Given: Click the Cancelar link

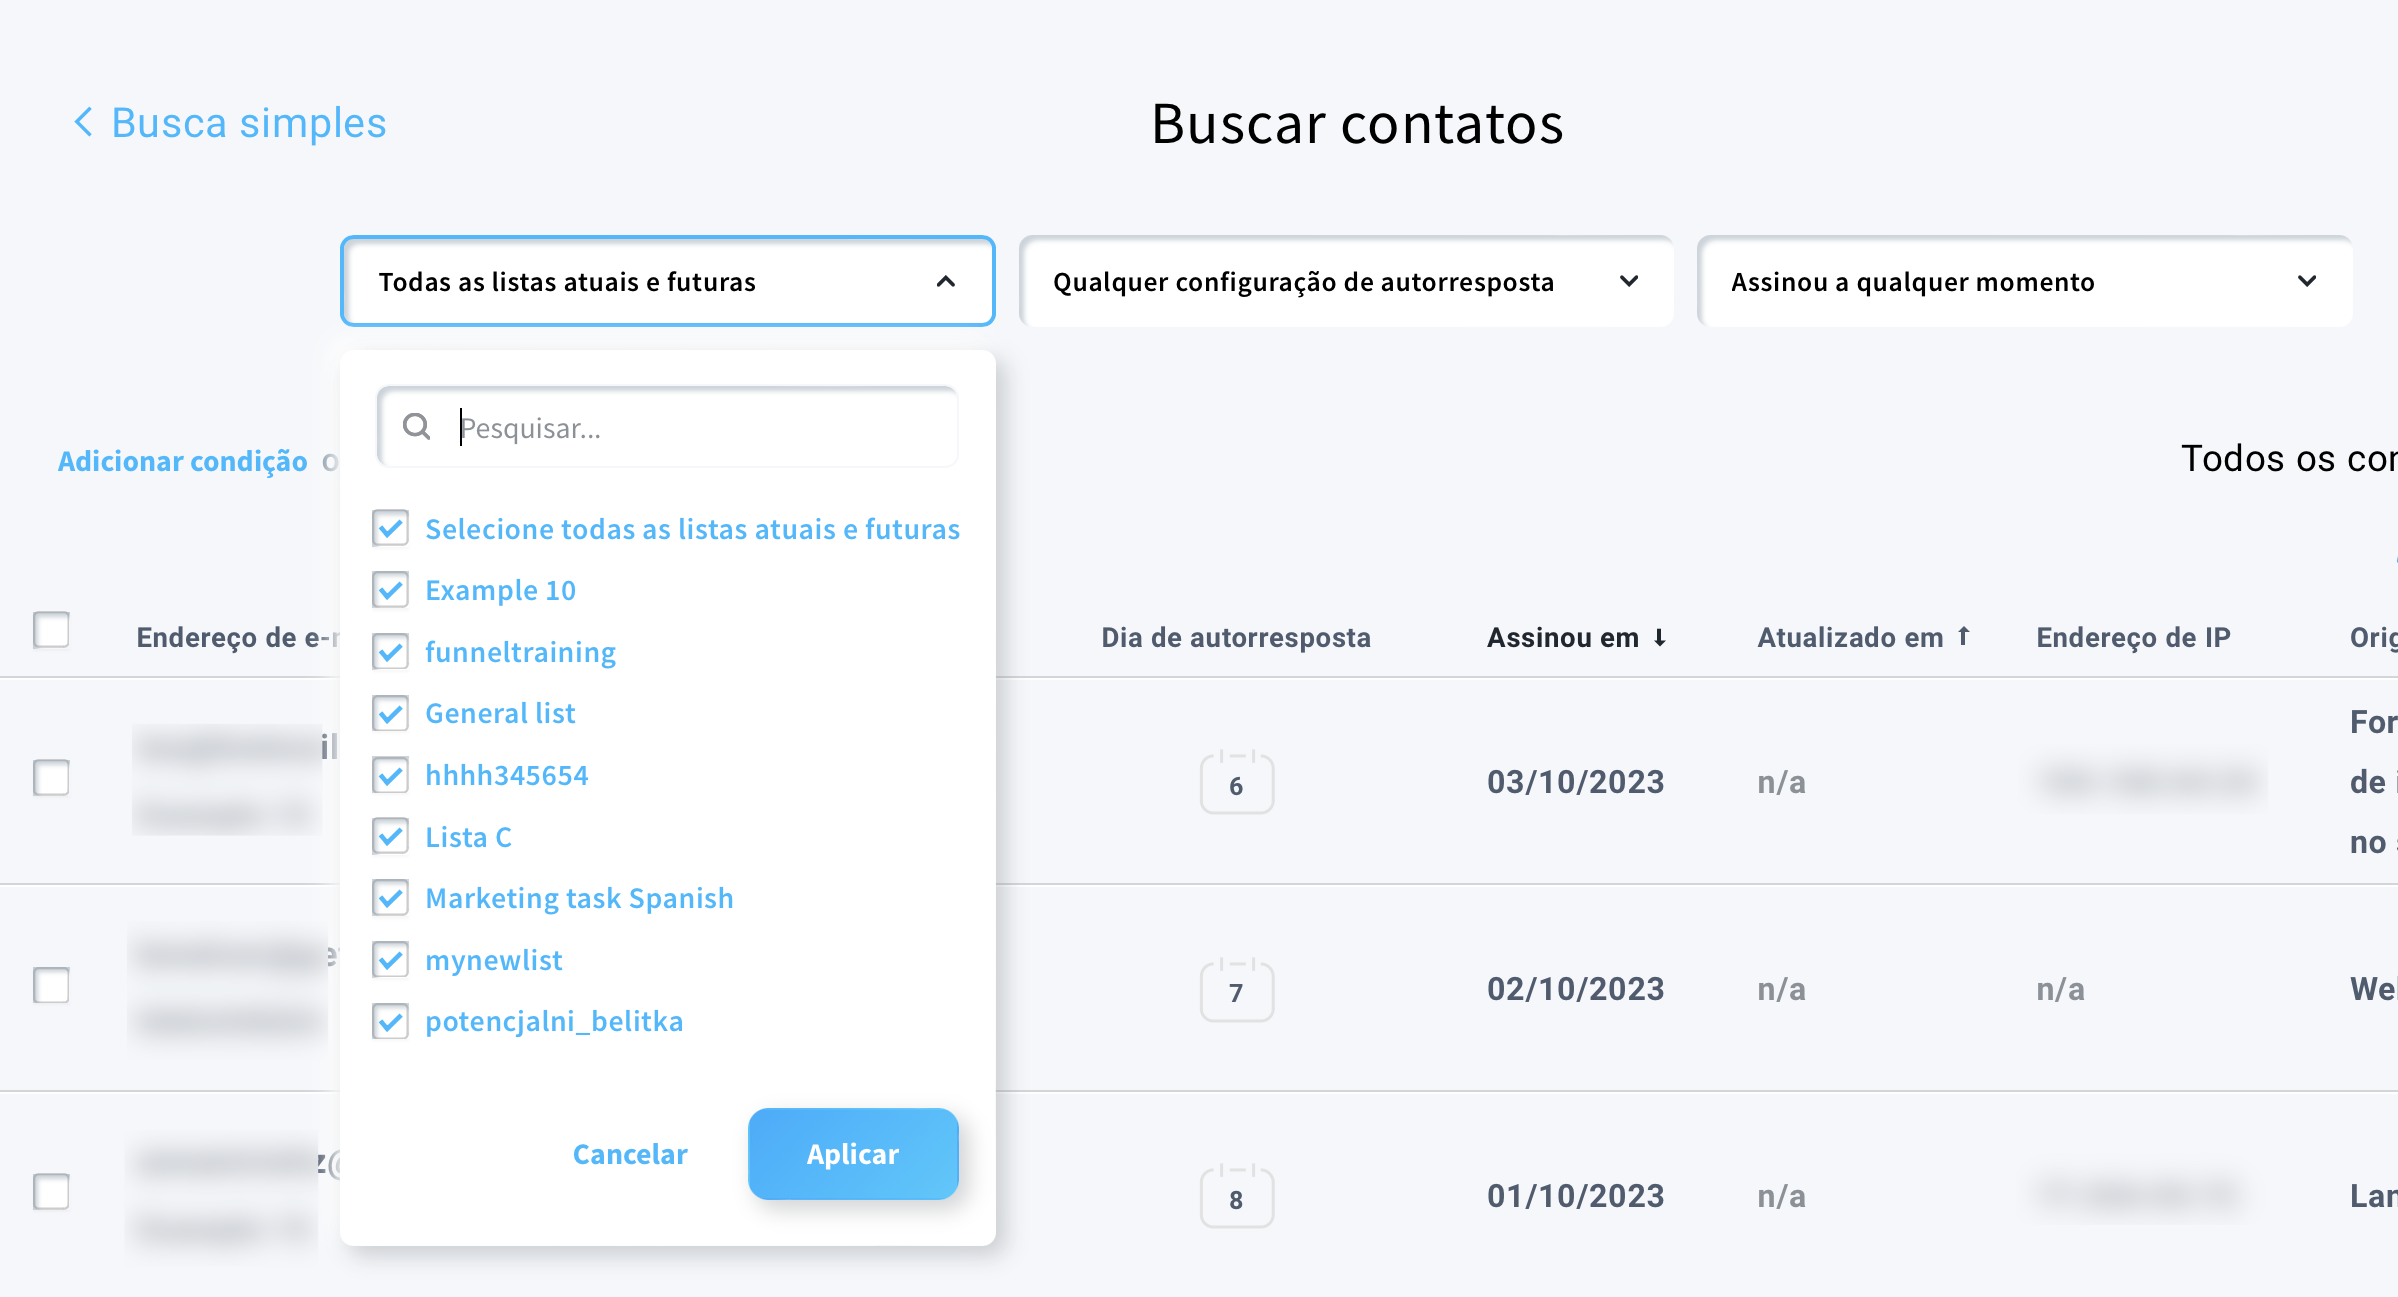Looking at the screenshot, I should point(630,1154).
